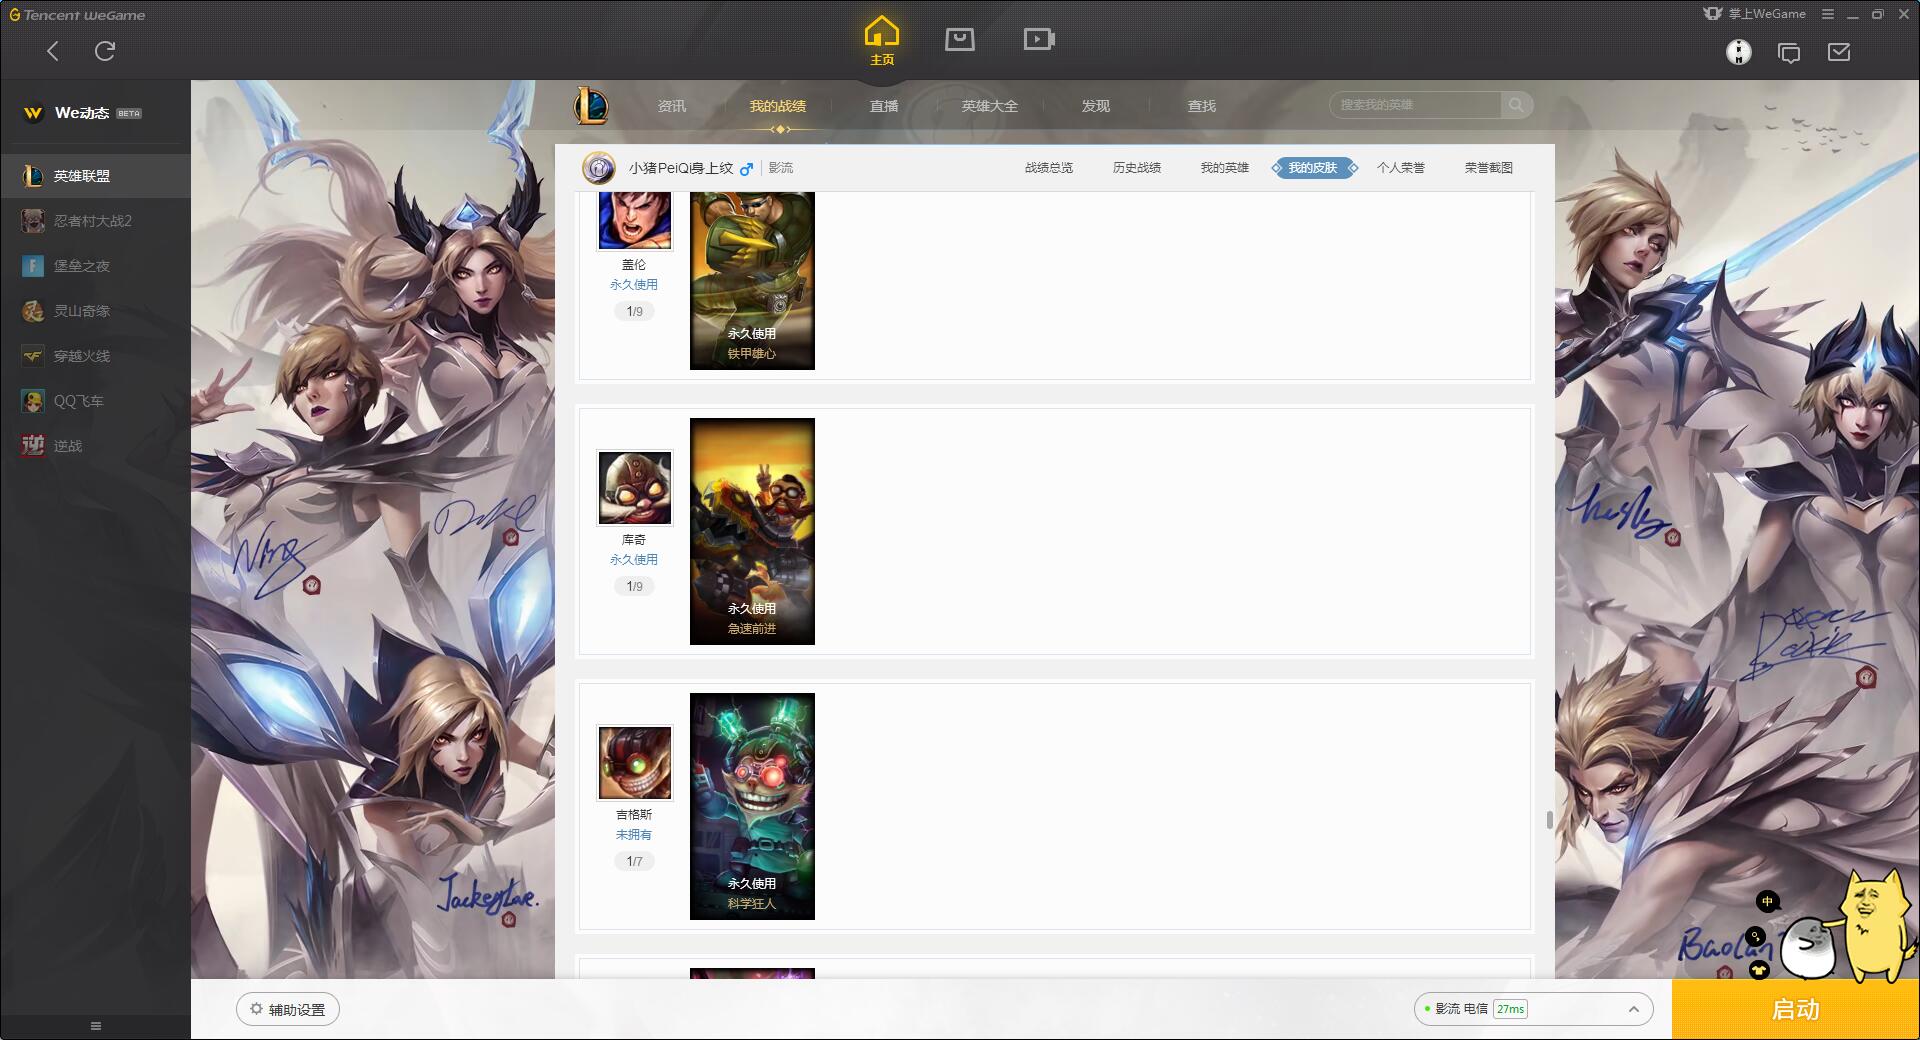Go back with the back arrow
The width and height of the screenshot is (1920, 1040).
click(x=53, y=51)
